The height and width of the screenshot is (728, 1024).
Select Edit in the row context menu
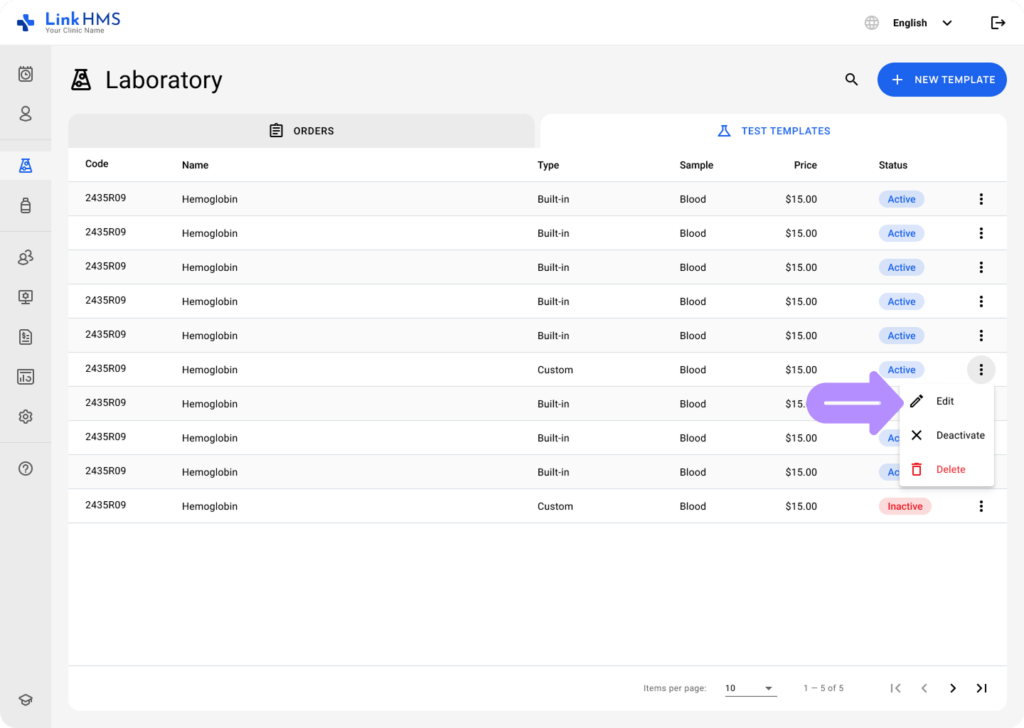click(x=944, y=401)
